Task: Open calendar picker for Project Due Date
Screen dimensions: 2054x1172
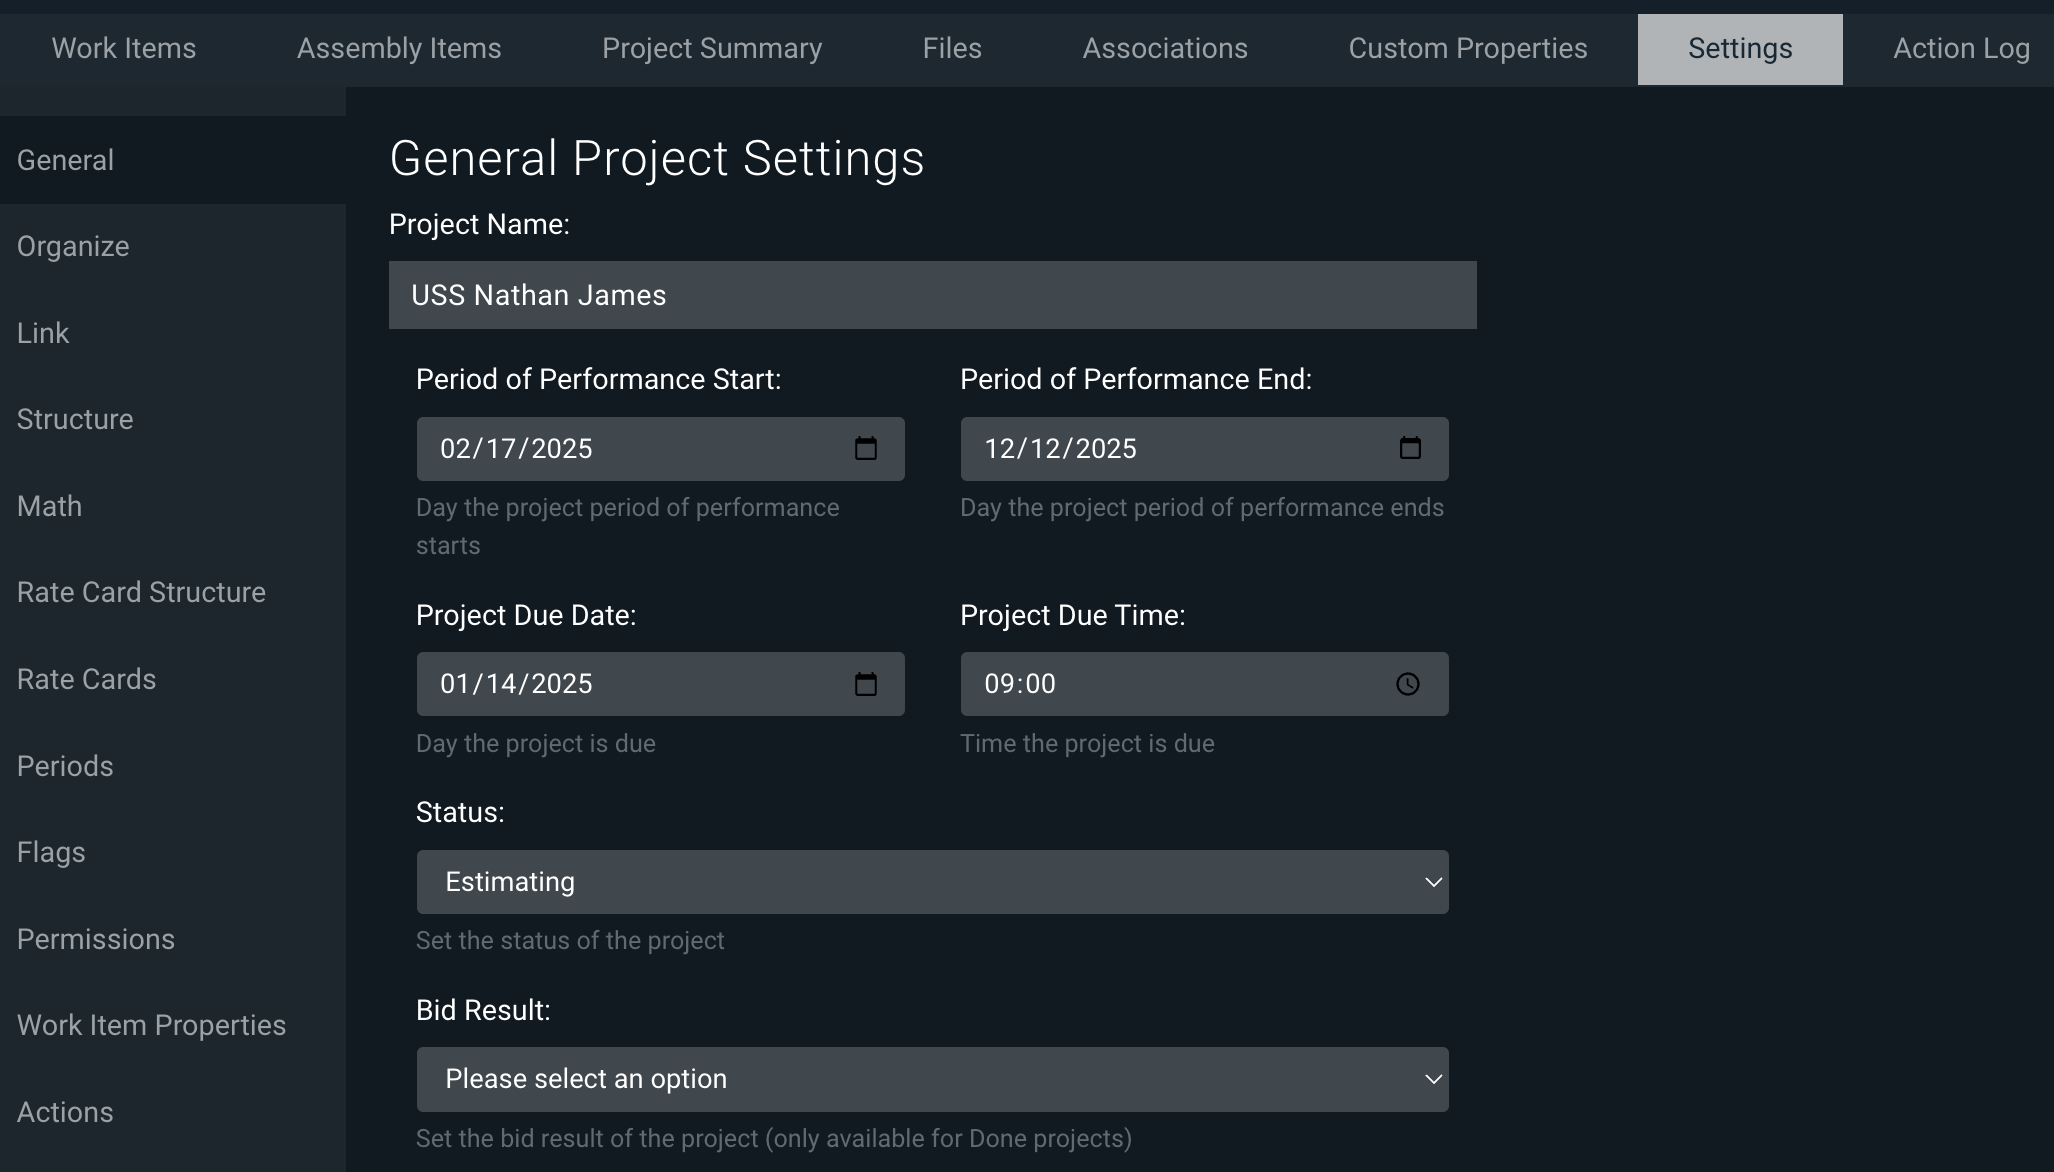Action: point(865,684)
